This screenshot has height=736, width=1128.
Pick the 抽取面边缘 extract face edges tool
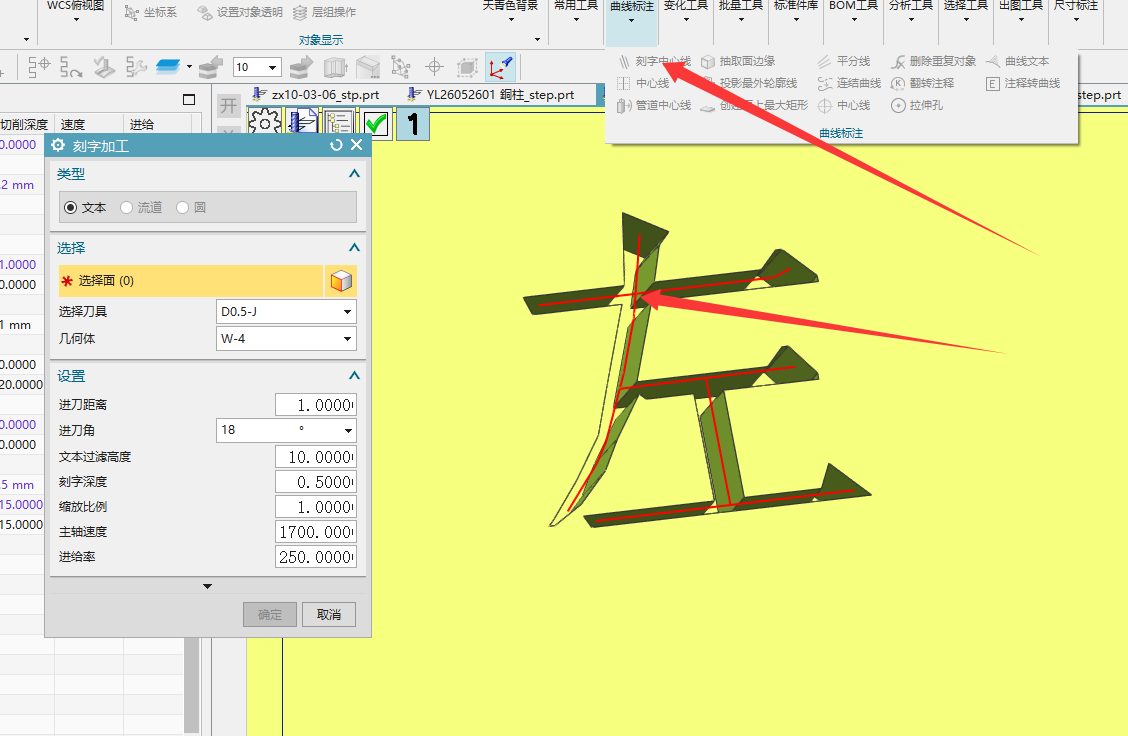[739, 61]
